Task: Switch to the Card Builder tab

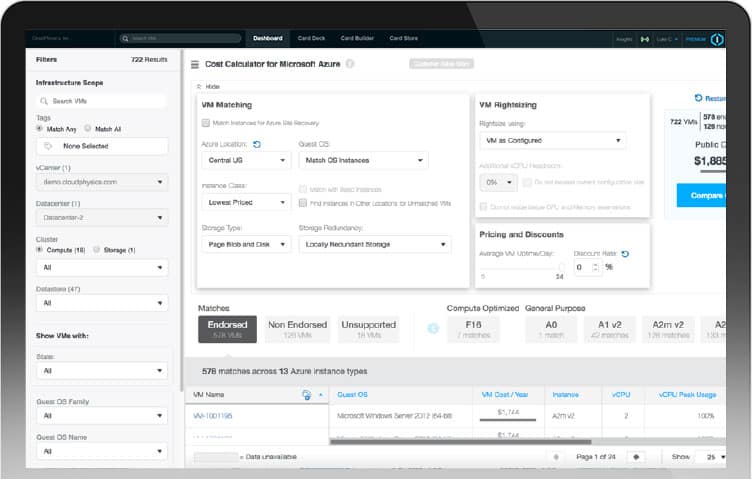Action: click(357, 38)
